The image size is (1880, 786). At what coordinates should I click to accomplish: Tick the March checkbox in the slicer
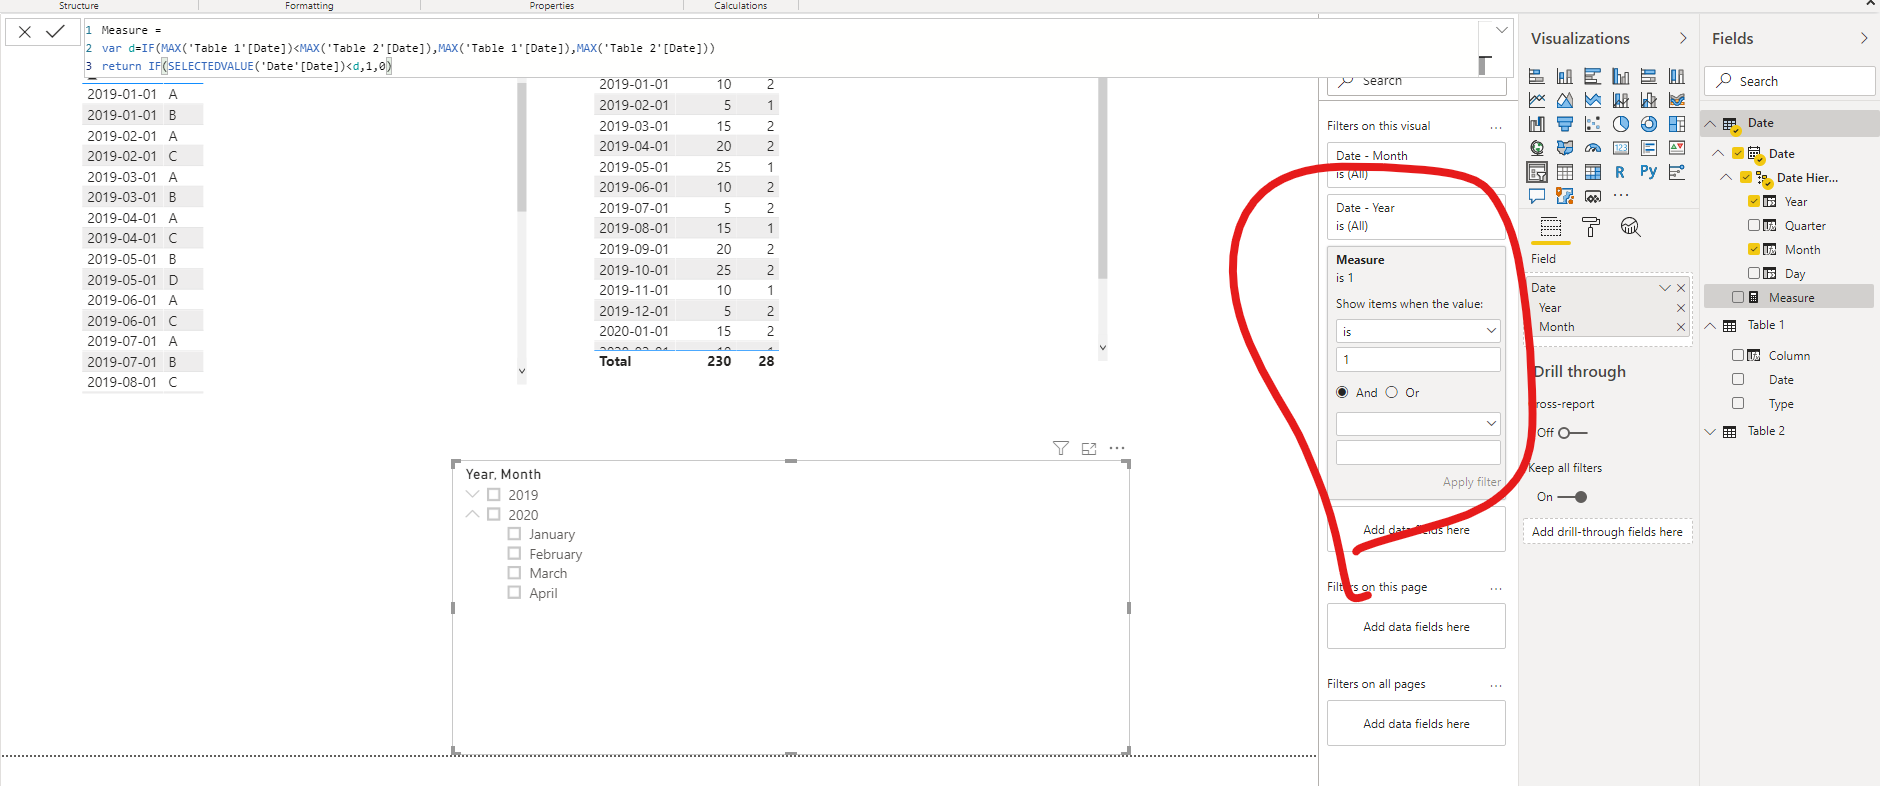pos(514,573)
